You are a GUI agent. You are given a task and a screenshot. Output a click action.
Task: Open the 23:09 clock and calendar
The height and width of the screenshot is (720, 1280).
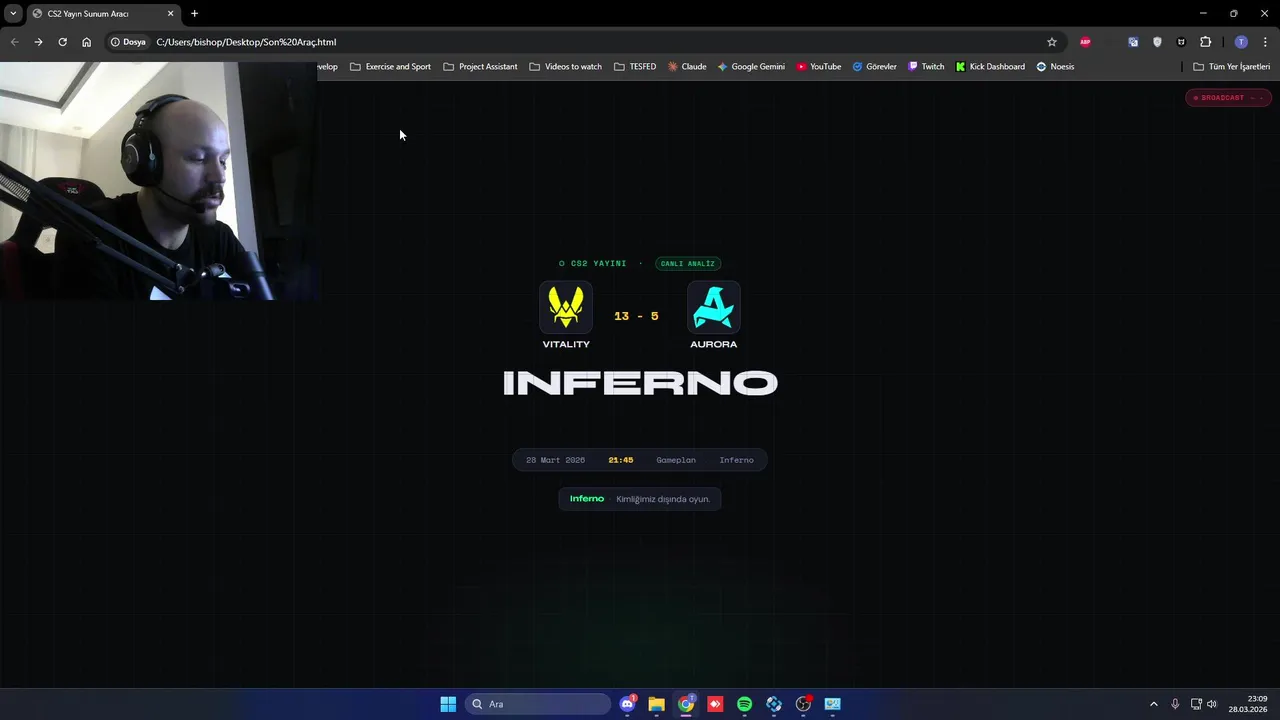1248,704
